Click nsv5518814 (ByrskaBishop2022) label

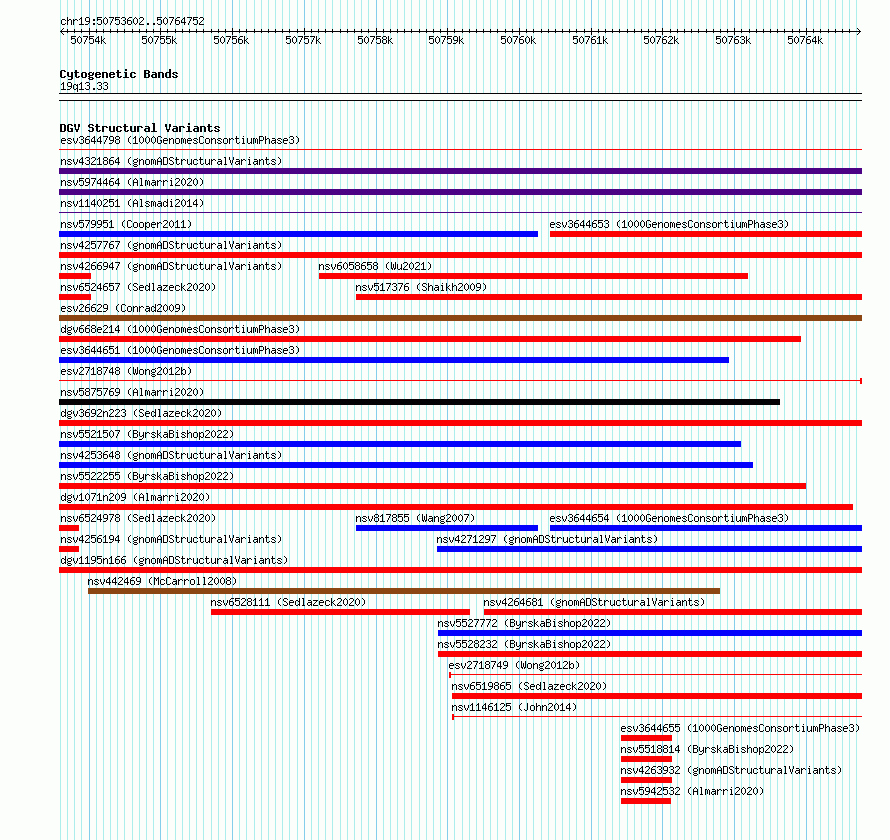pos(707,749)
